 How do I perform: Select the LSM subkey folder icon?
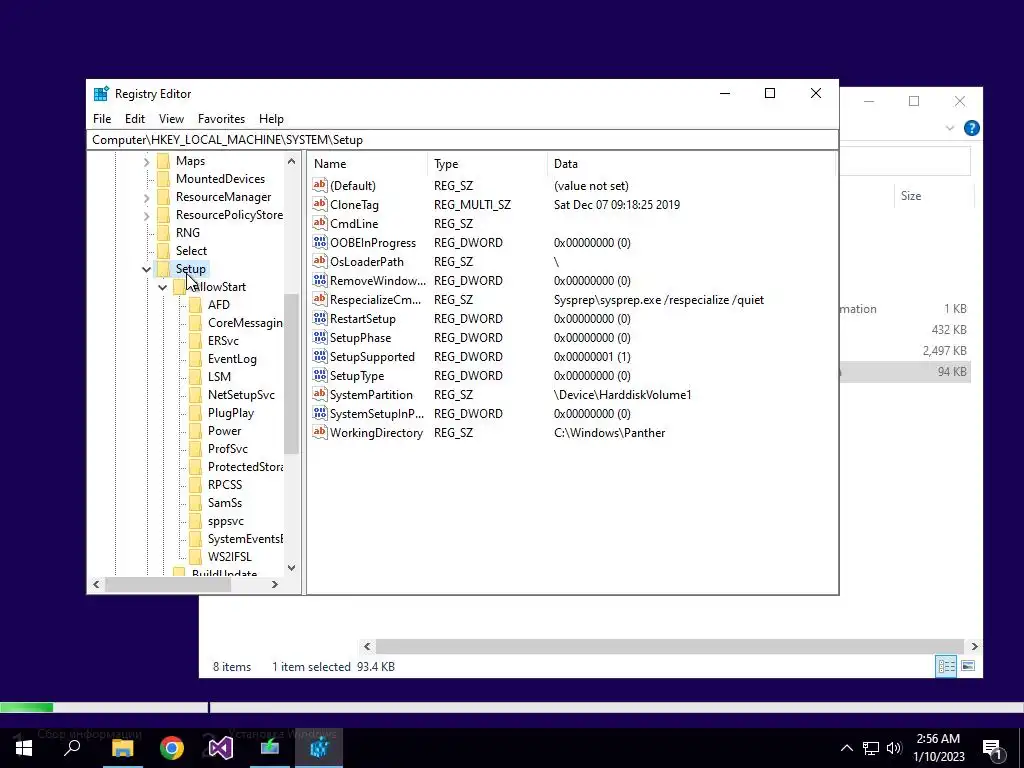coord(195,377)
